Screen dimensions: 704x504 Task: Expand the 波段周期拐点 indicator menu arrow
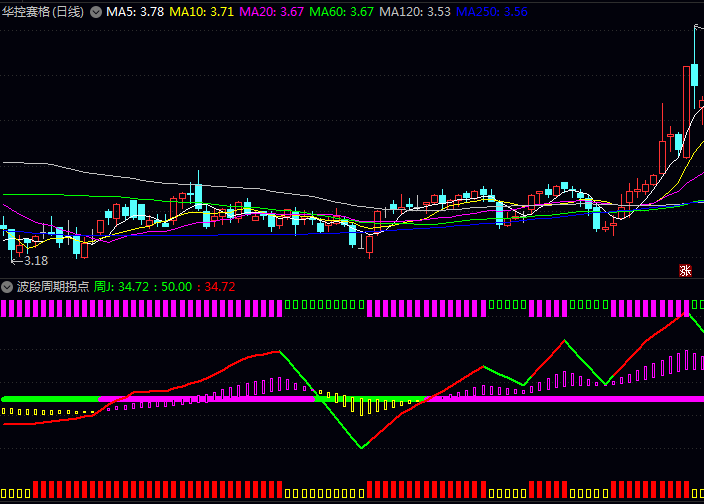point(7,286)
